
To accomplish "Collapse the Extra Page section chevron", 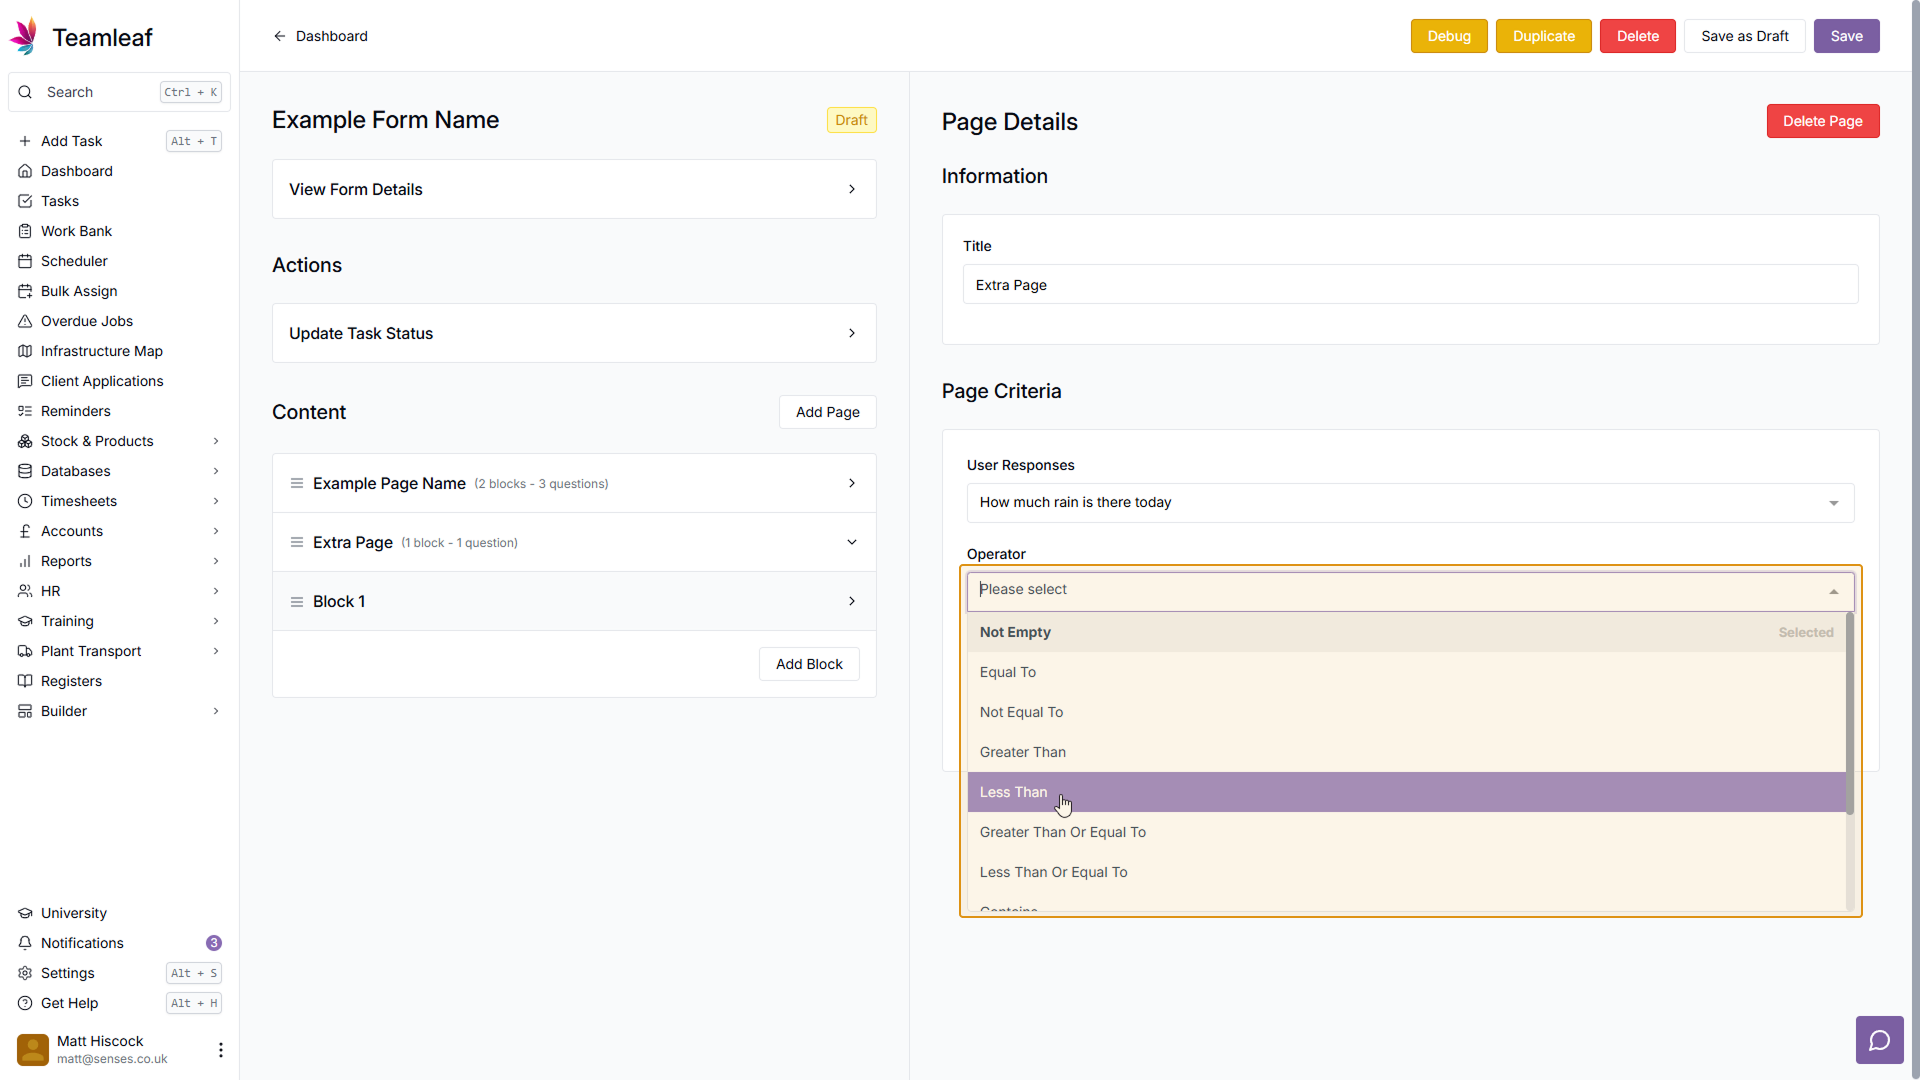I will pyautogui.click(x=852, y=542).
